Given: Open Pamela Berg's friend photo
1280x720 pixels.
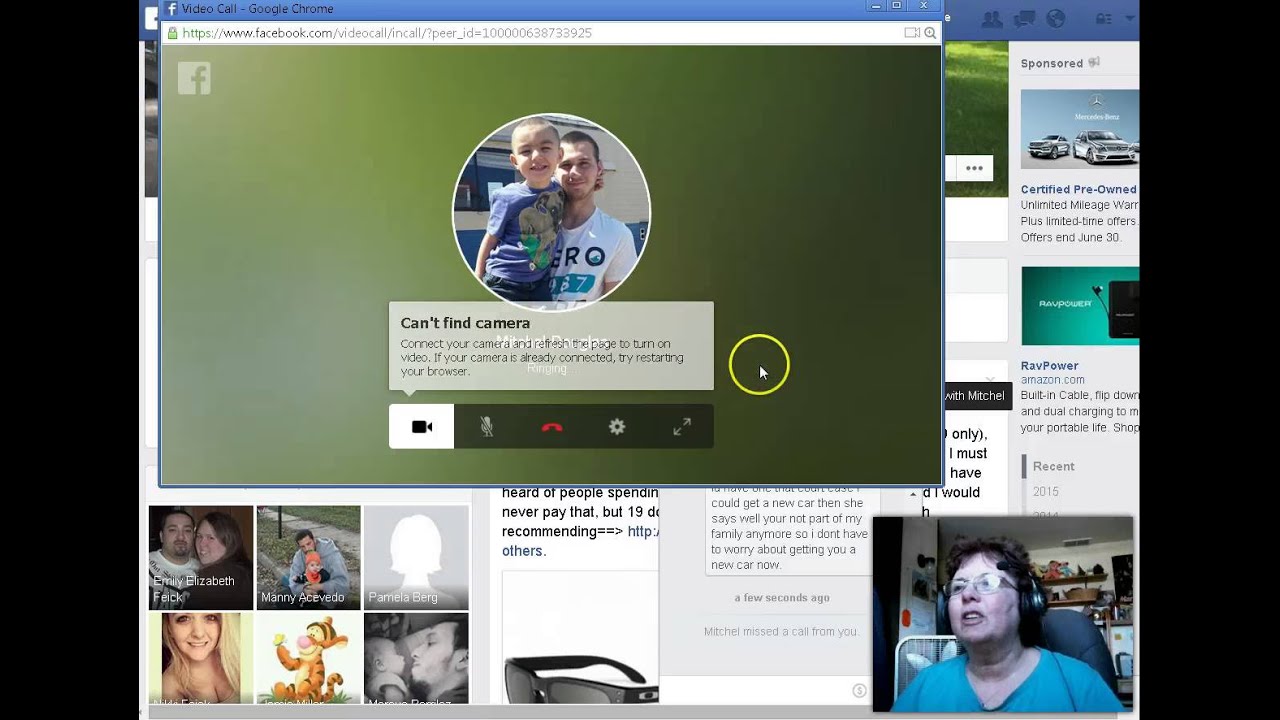Looking at the screenshot, I should click(416, 557).
